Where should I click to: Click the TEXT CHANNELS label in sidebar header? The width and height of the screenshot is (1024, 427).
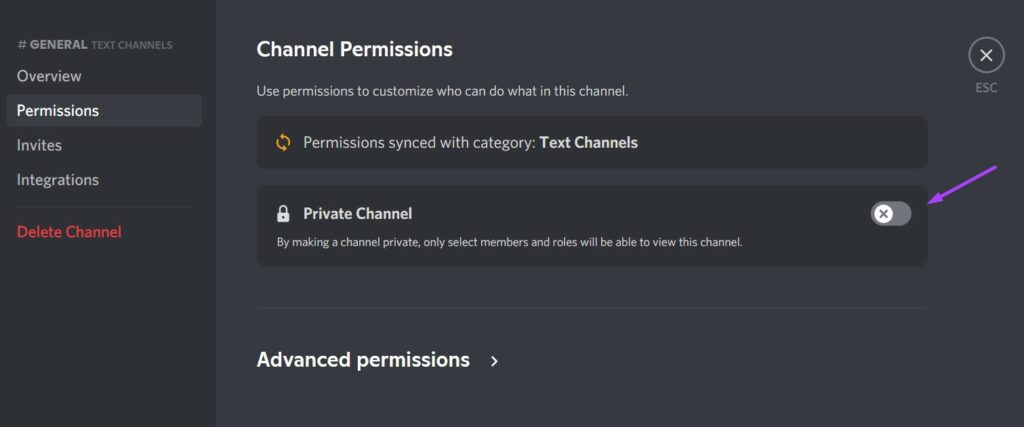tap(132, 45)
